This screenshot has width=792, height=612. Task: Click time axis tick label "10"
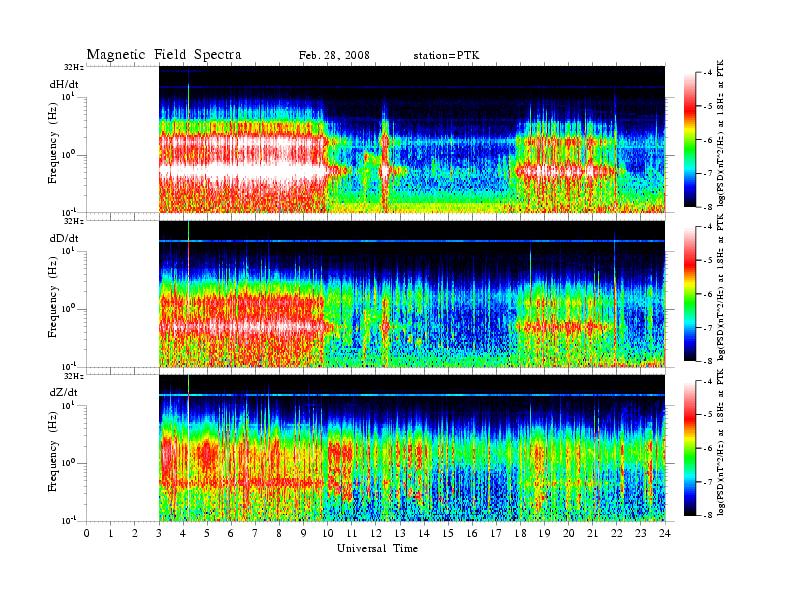pos(327,533)
